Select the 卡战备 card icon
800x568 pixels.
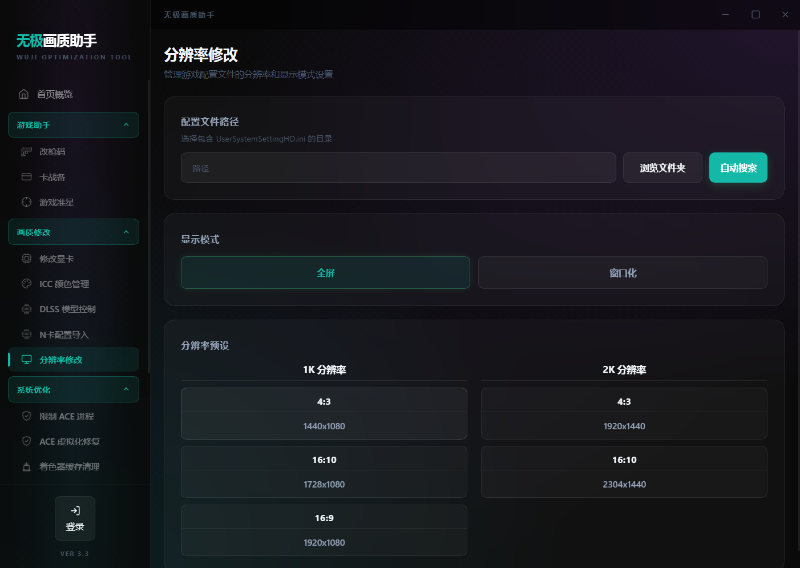pos(27,177)
